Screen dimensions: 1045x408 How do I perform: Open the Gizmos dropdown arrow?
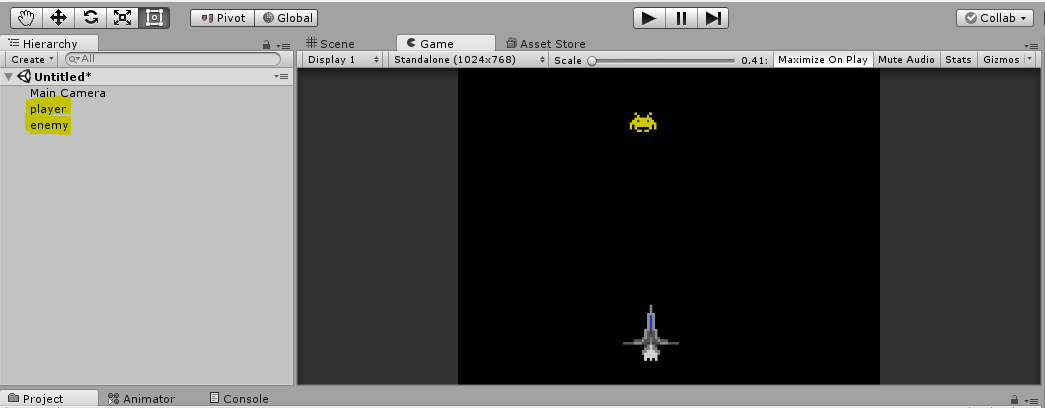pos(1030,59)
